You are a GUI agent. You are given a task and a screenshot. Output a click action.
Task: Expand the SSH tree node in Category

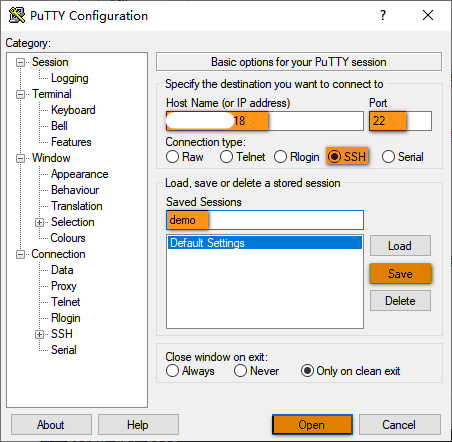[39, 334]
